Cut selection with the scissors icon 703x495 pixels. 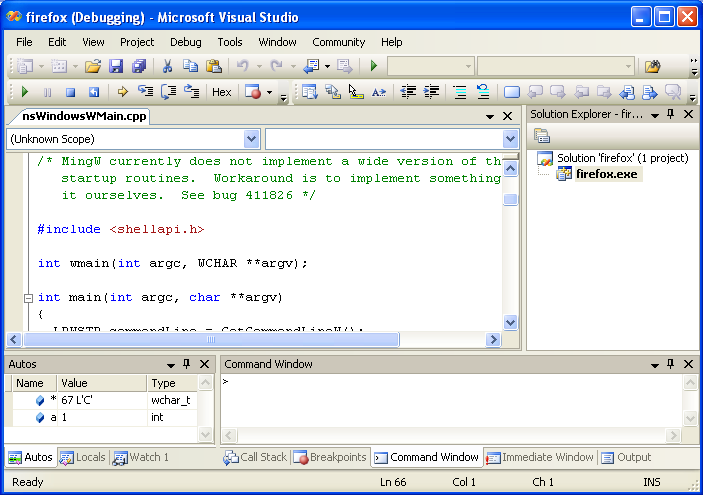pos(167,66)
